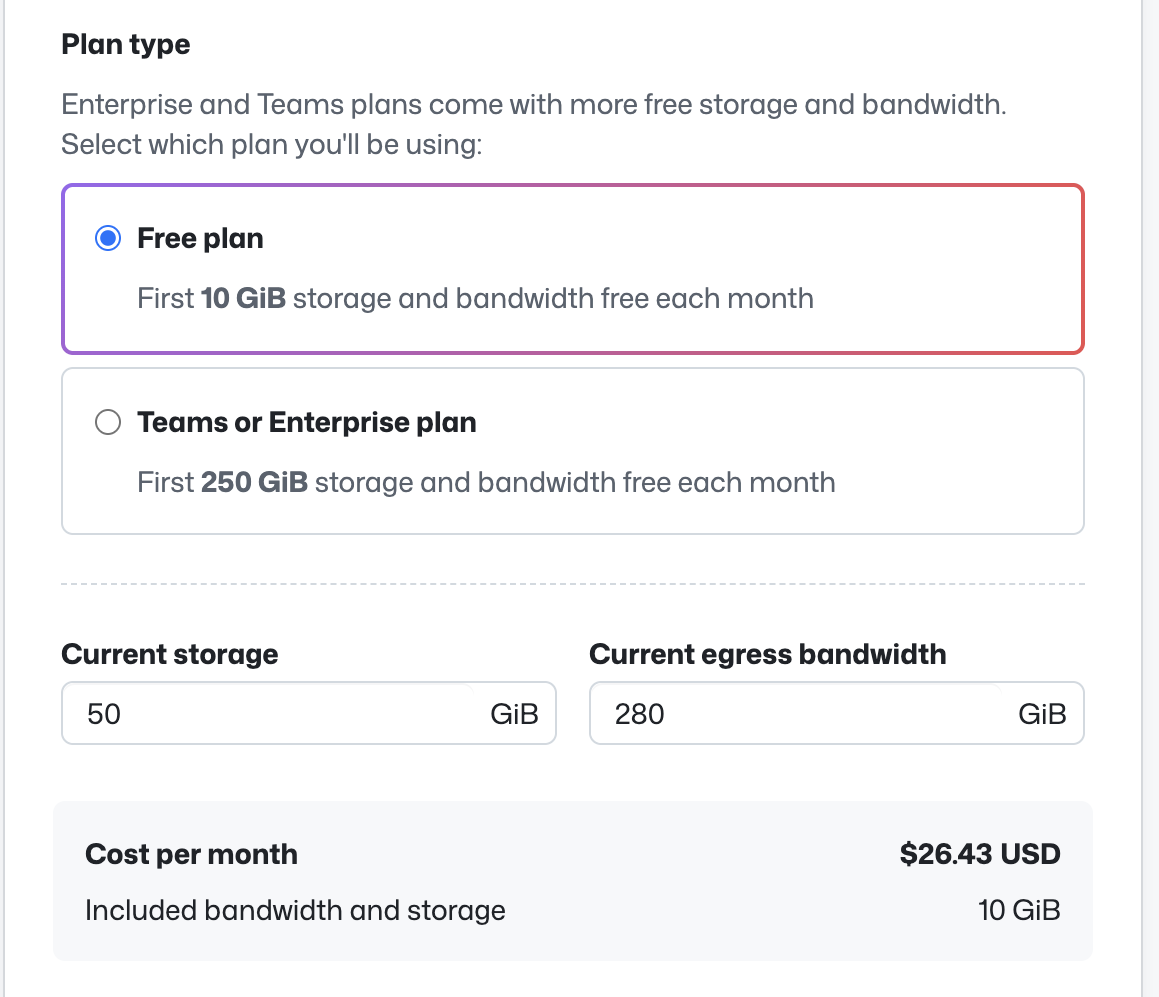Click the "Select which plan you'll be using" text
The height and width of the screenshot is (997, 1159).
coord(272,145)
